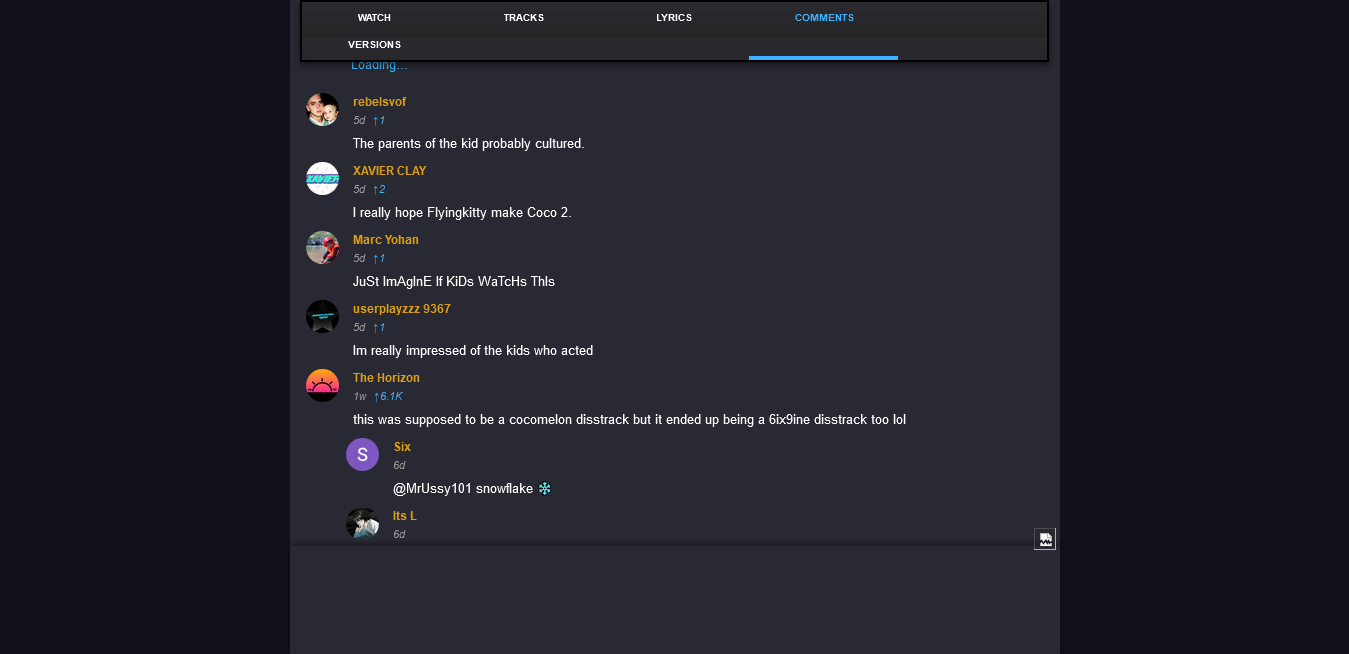Viewport: 1349px width, 654px height.
Task: Click the Six username in the reply
Action: click(x=402, y=447)
